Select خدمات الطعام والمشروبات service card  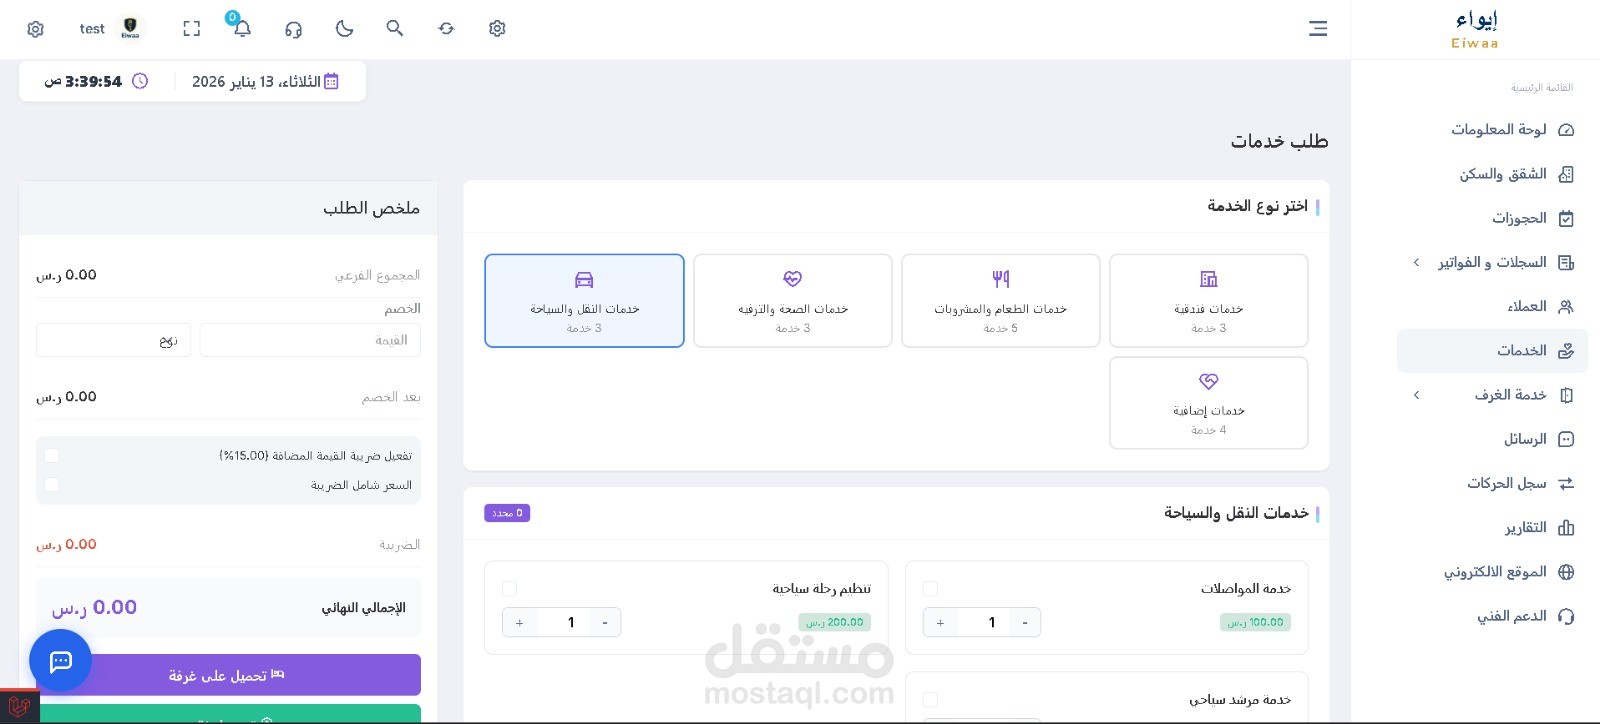point(1000,301)
